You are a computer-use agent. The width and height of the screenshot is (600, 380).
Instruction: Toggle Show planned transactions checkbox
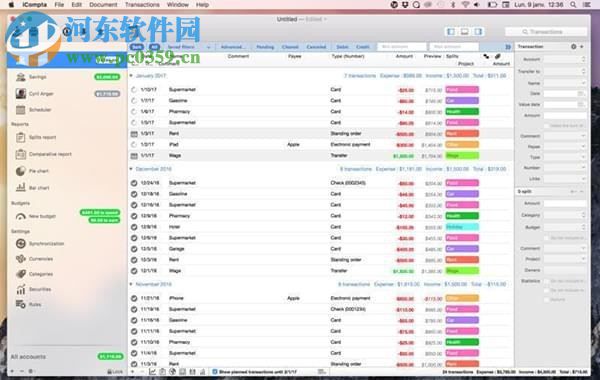point(215,372)
